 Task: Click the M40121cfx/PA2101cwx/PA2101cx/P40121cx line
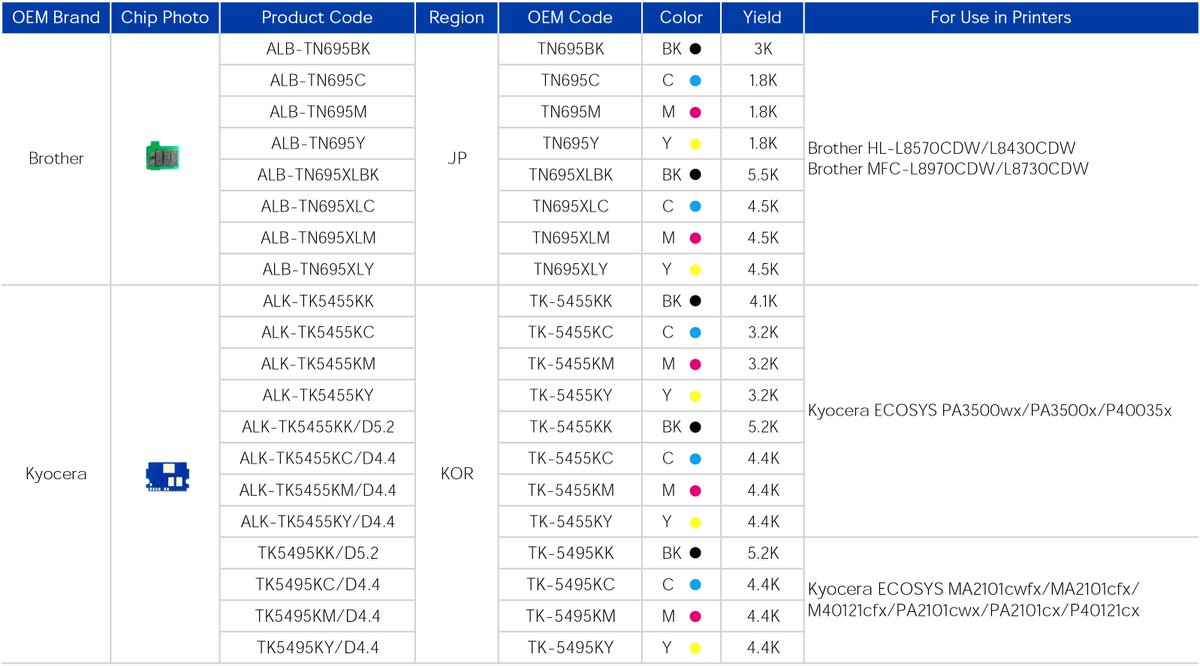pos(973,610)
